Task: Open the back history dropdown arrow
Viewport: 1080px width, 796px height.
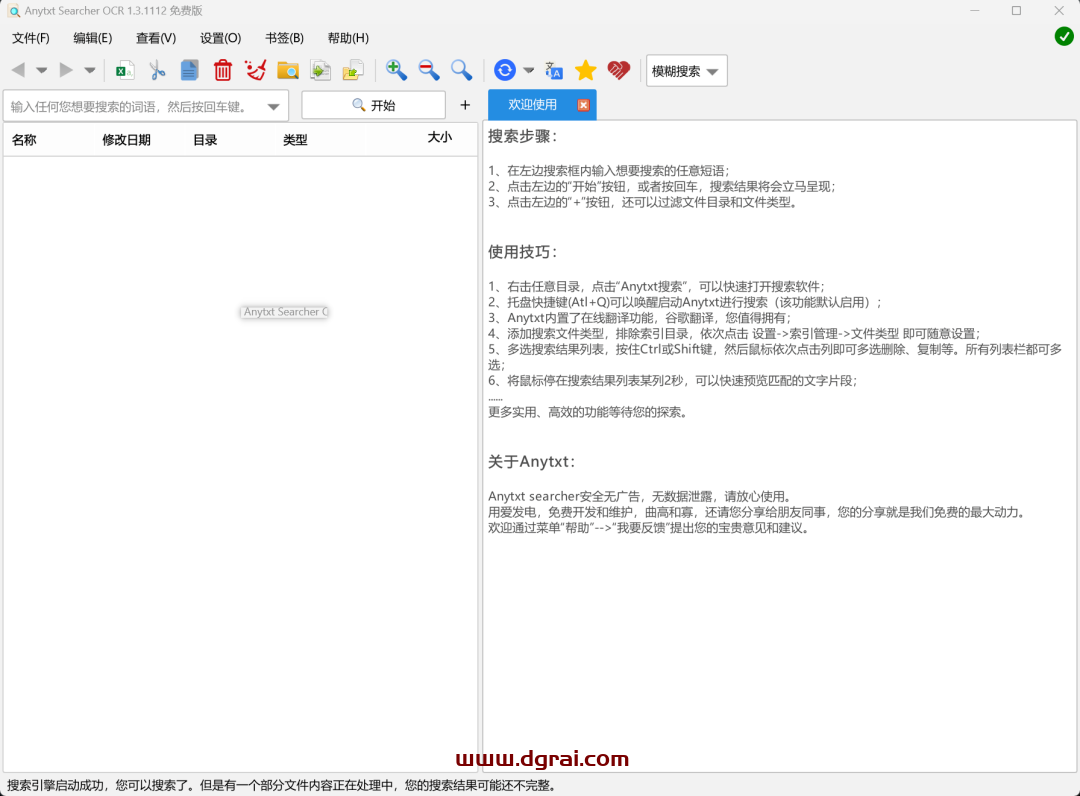Action: (41, 70)
